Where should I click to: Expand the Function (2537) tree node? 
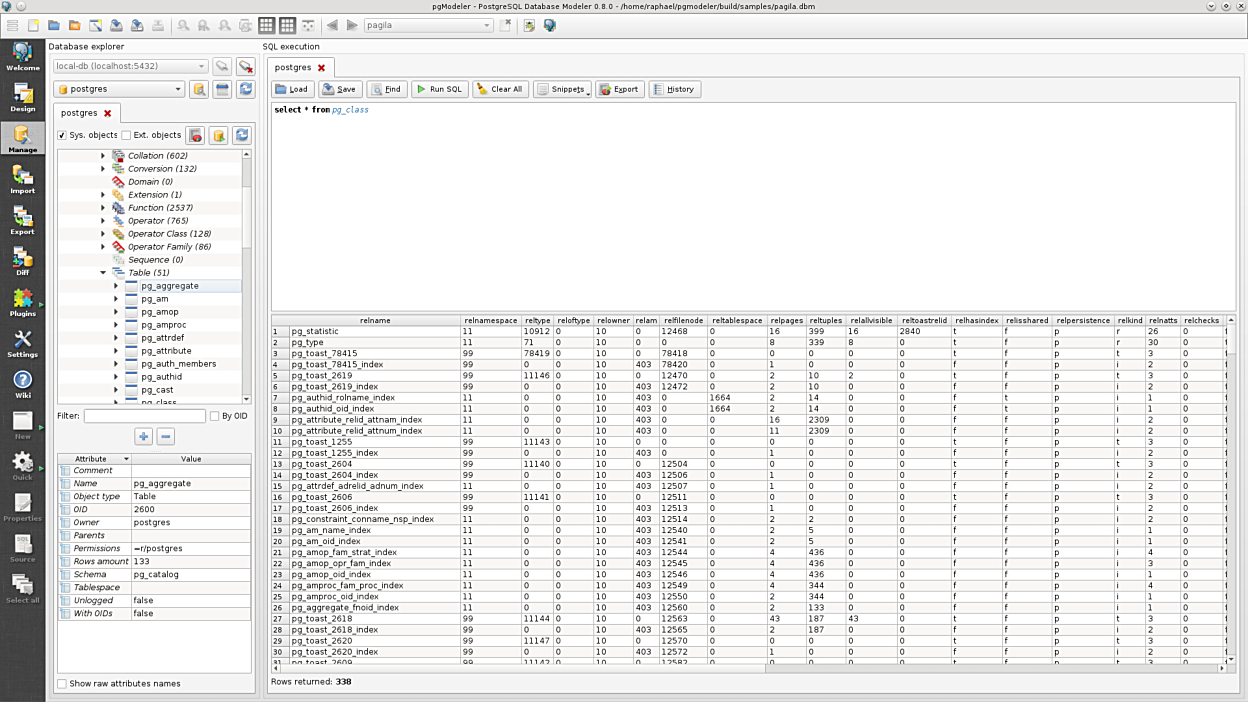coord(103,208)
